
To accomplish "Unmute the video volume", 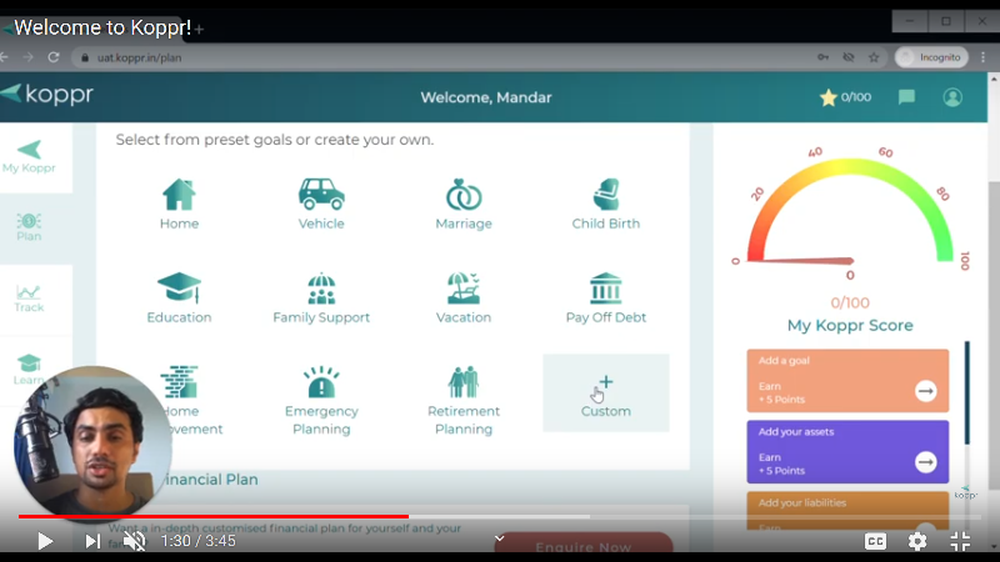I will point(134,542).
